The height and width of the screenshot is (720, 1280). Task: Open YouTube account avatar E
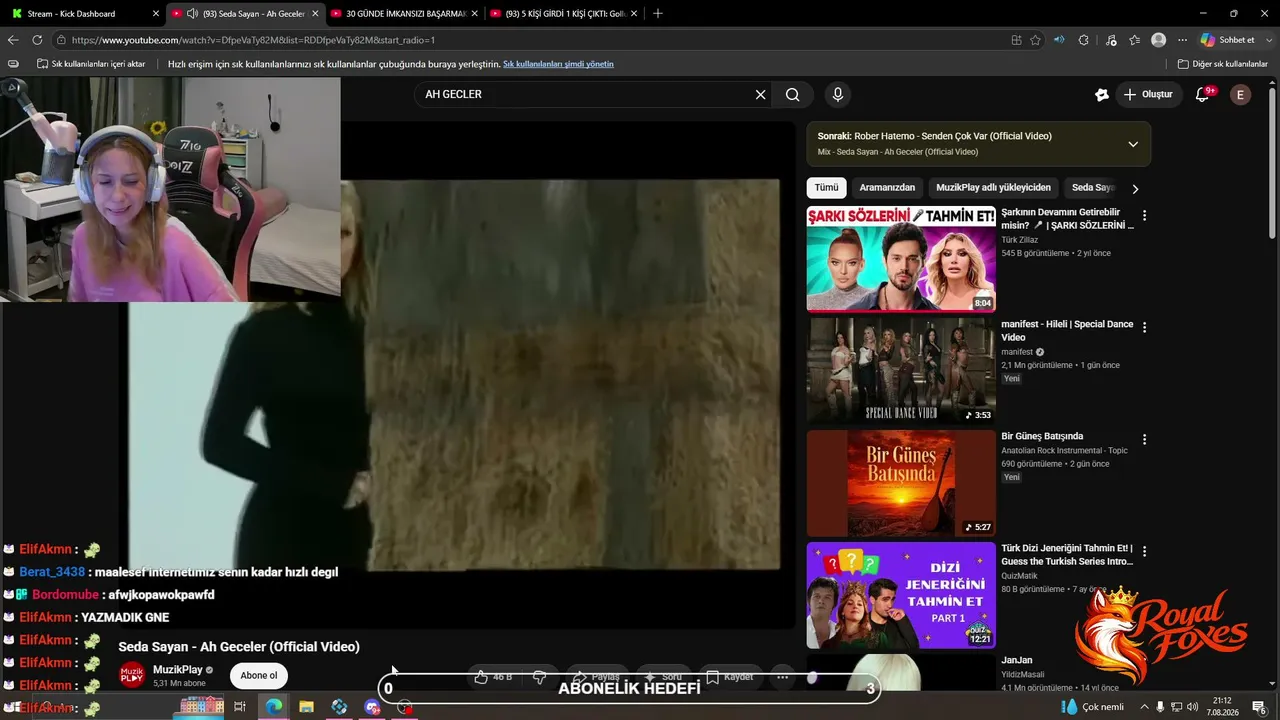point(1240,94)
